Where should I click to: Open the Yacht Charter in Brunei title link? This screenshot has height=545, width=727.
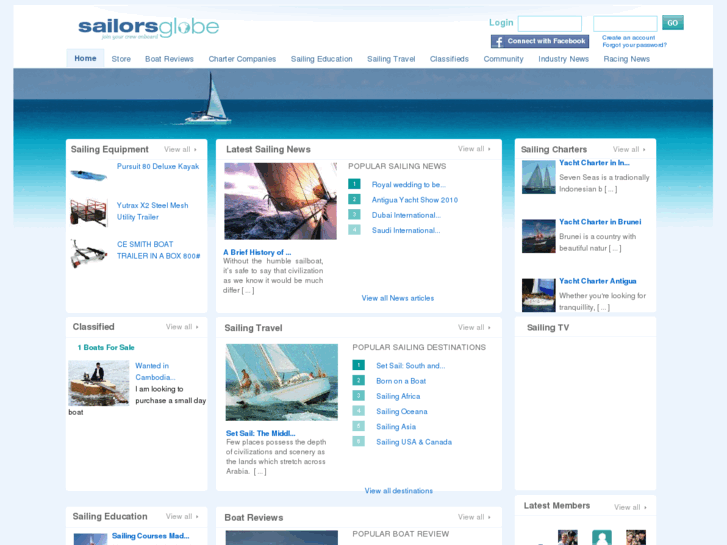point(600,222)
